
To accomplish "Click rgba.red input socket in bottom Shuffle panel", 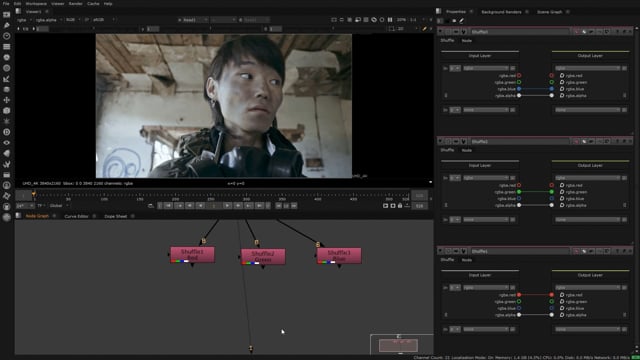I will (x=519, y=295).
